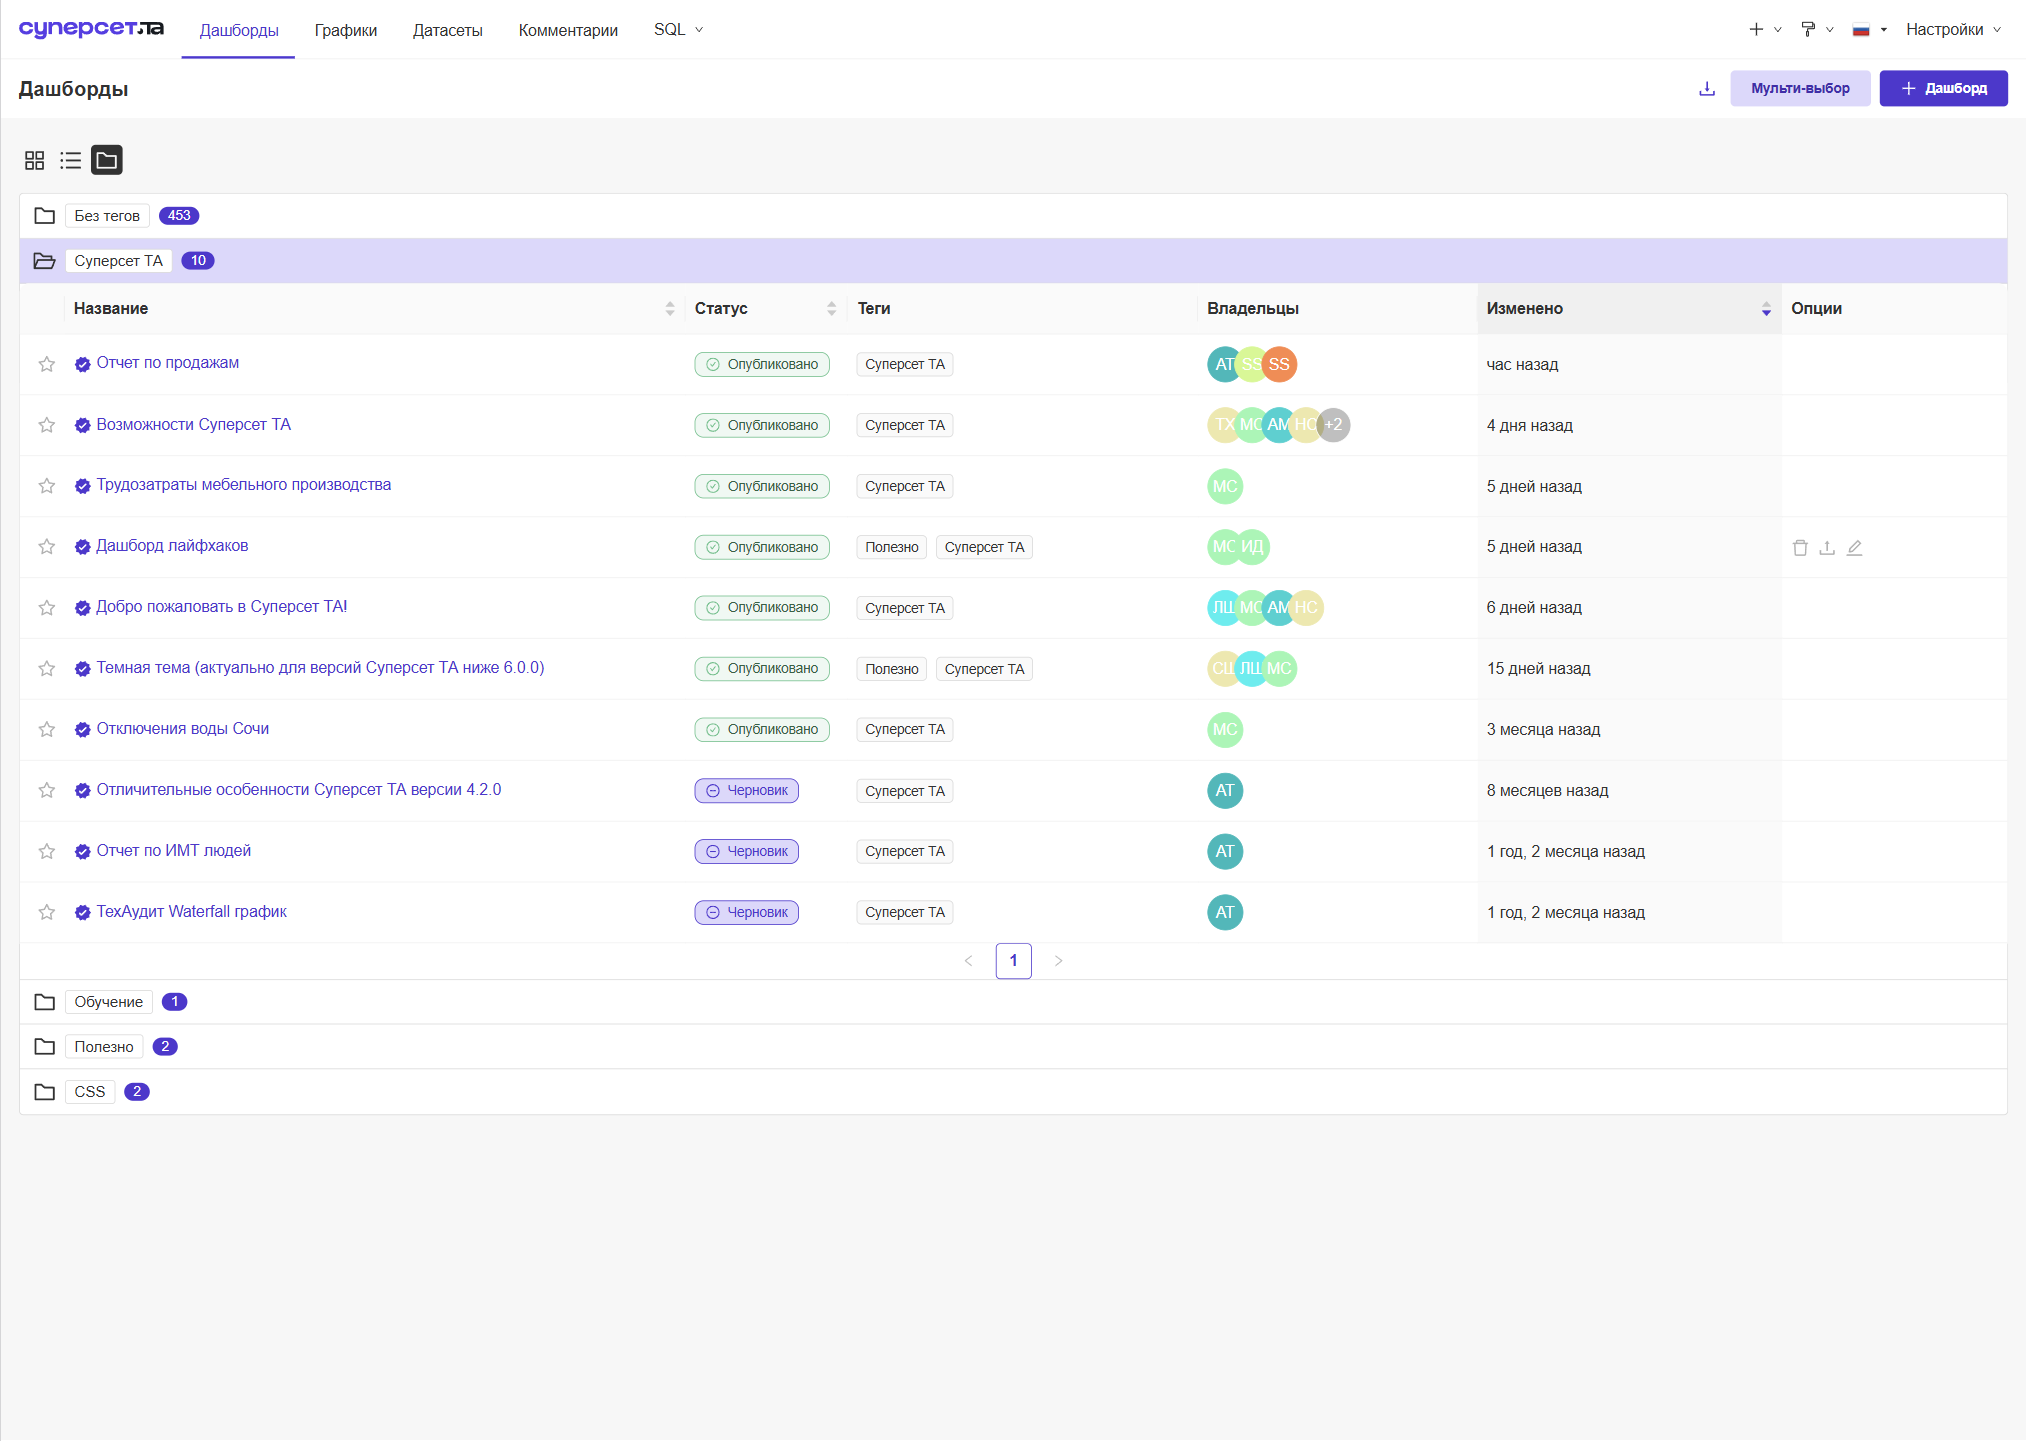This screenshot has height=1441, width=2026.
Task: Edit Дашборд лайфхаков with pencil icon
Action: (1854, 547)
